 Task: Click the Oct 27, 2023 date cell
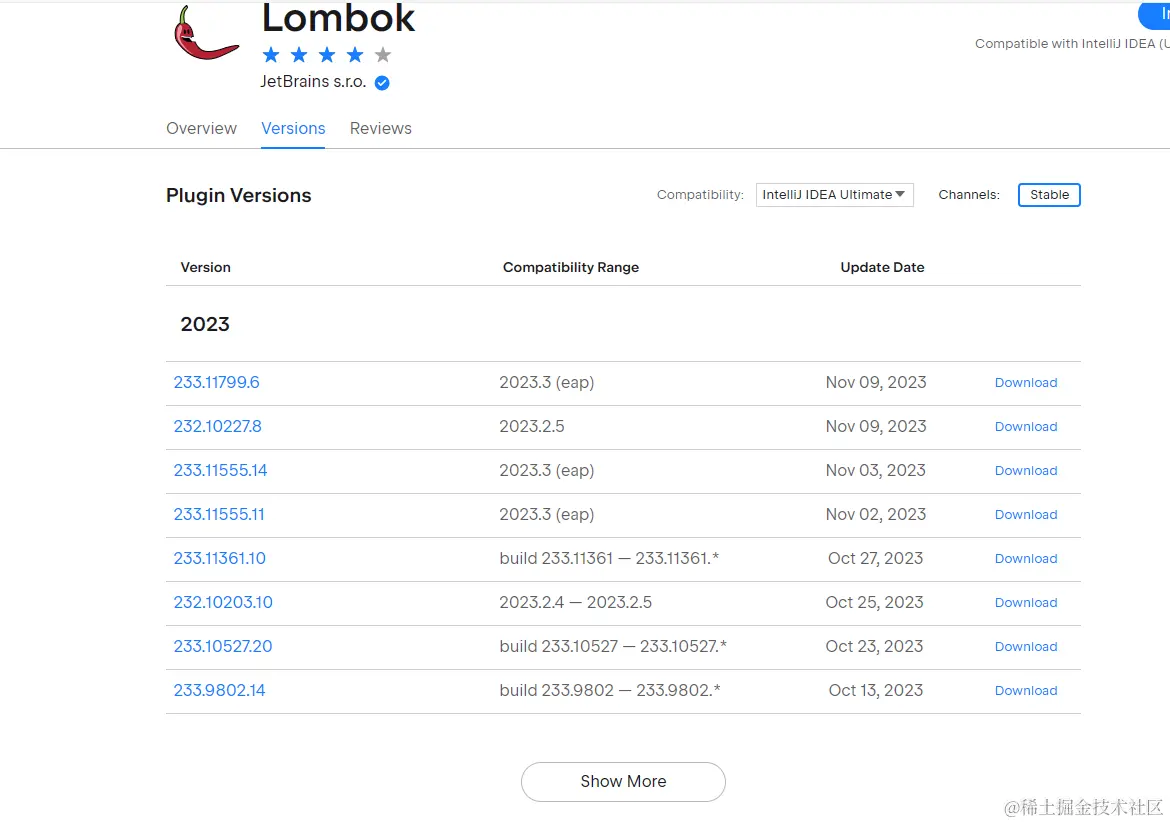(x=875, y=558)
